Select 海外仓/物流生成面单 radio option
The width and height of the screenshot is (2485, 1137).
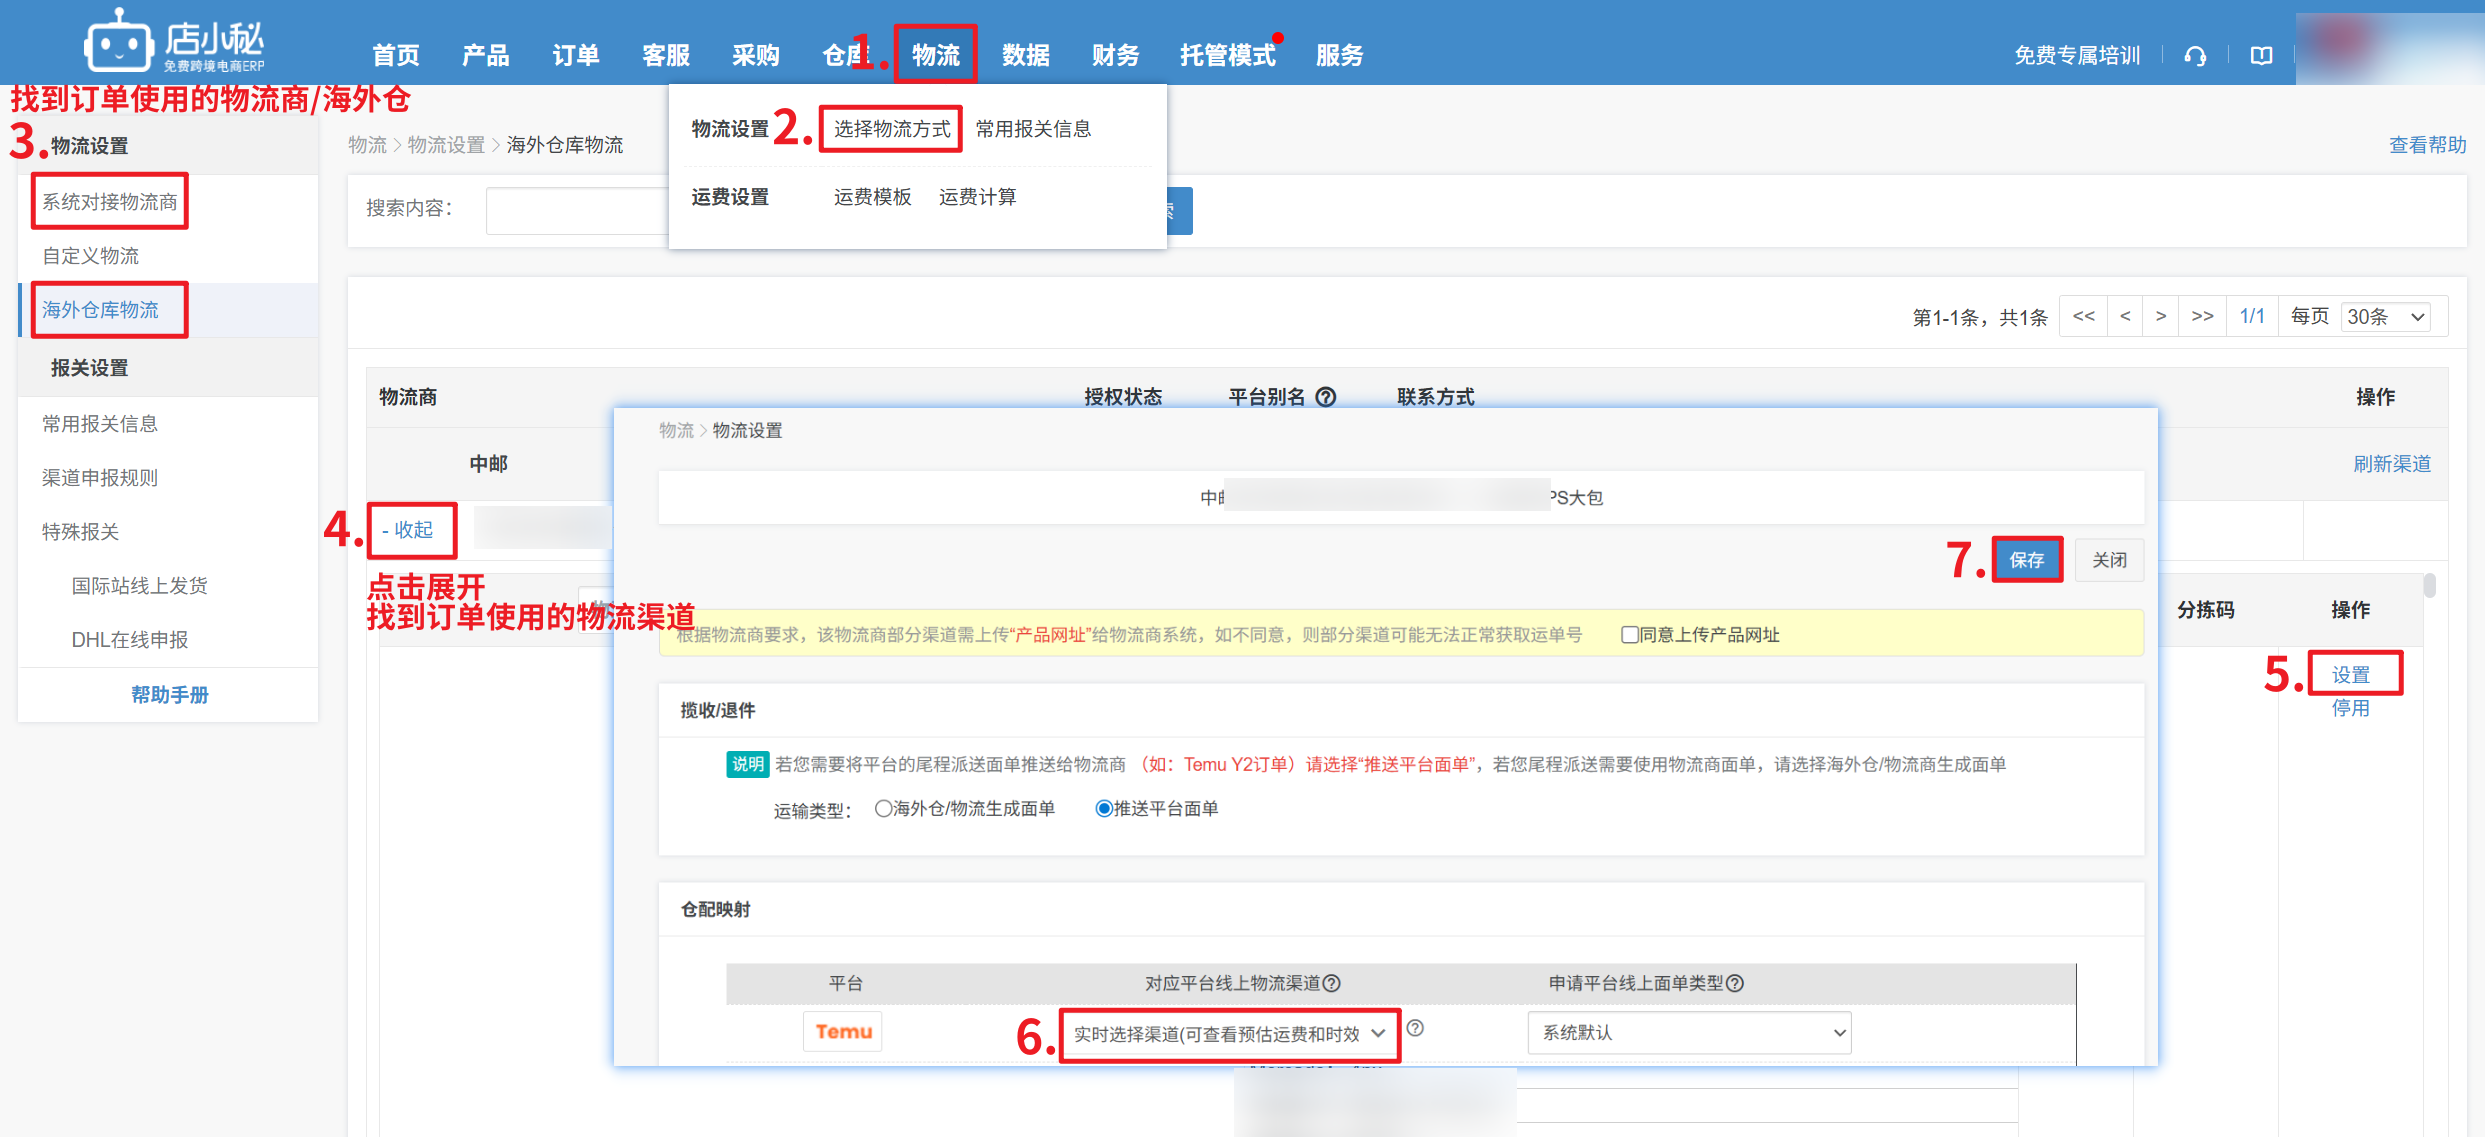point(883,808)
